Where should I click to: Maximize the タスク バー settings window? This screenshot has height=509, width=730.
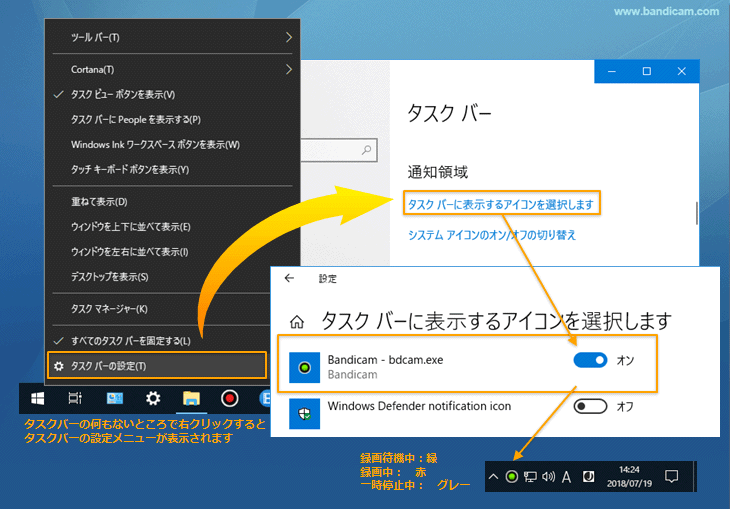[647, 71]
